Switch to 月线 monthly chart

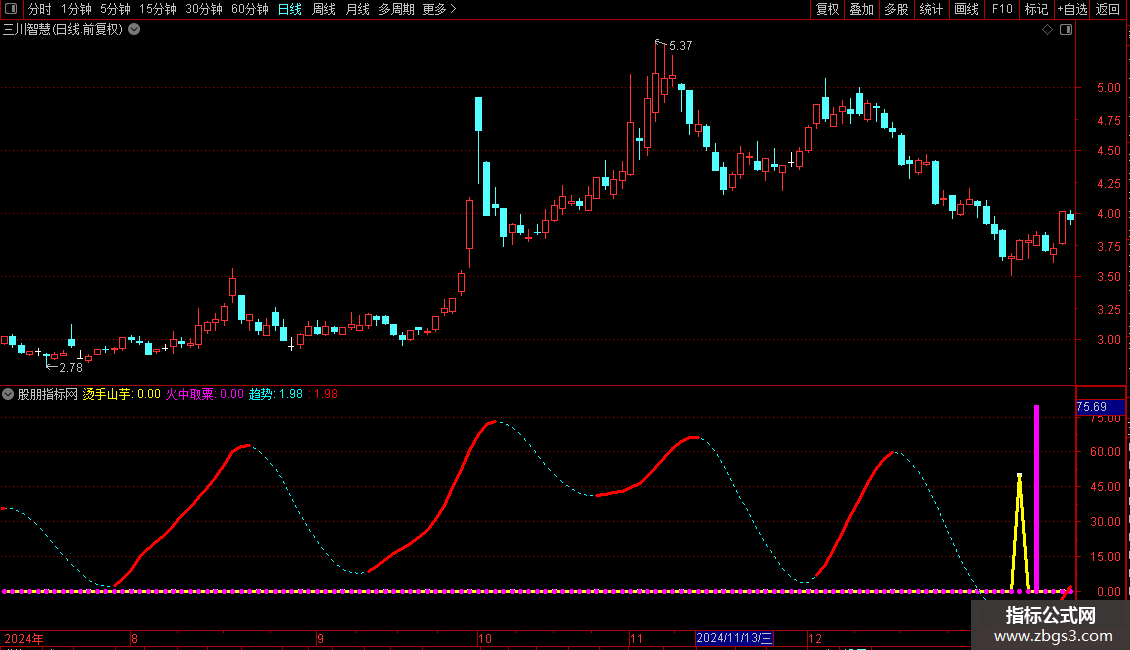tap(357, 9)
